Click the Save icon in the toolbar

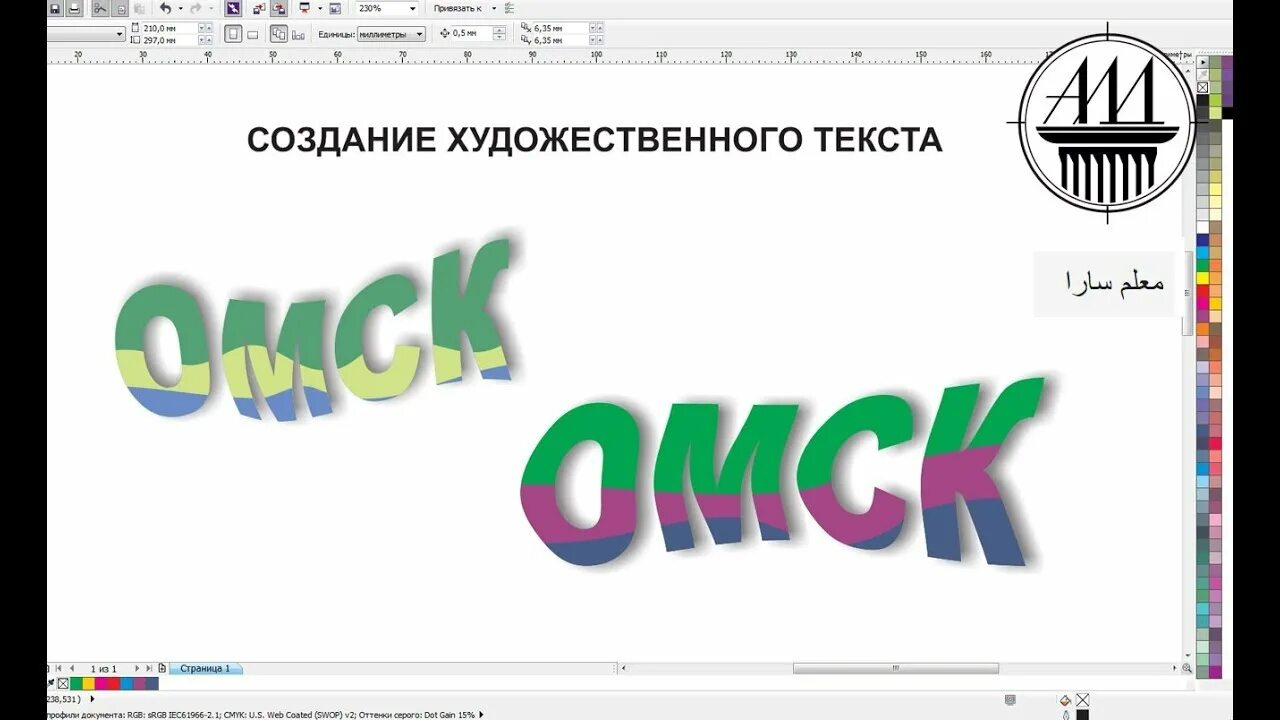[54, 9]
